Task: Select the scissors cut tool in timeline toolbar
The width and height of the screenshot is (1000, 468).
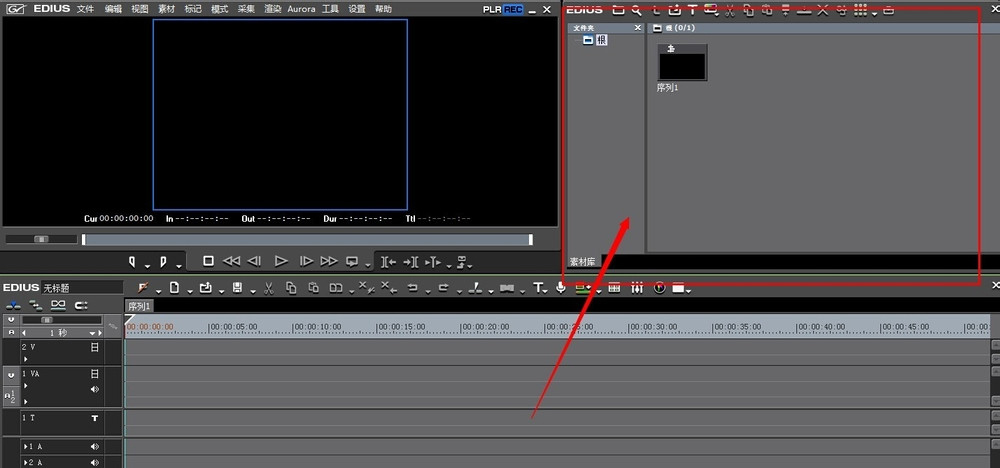Action: 268,288
